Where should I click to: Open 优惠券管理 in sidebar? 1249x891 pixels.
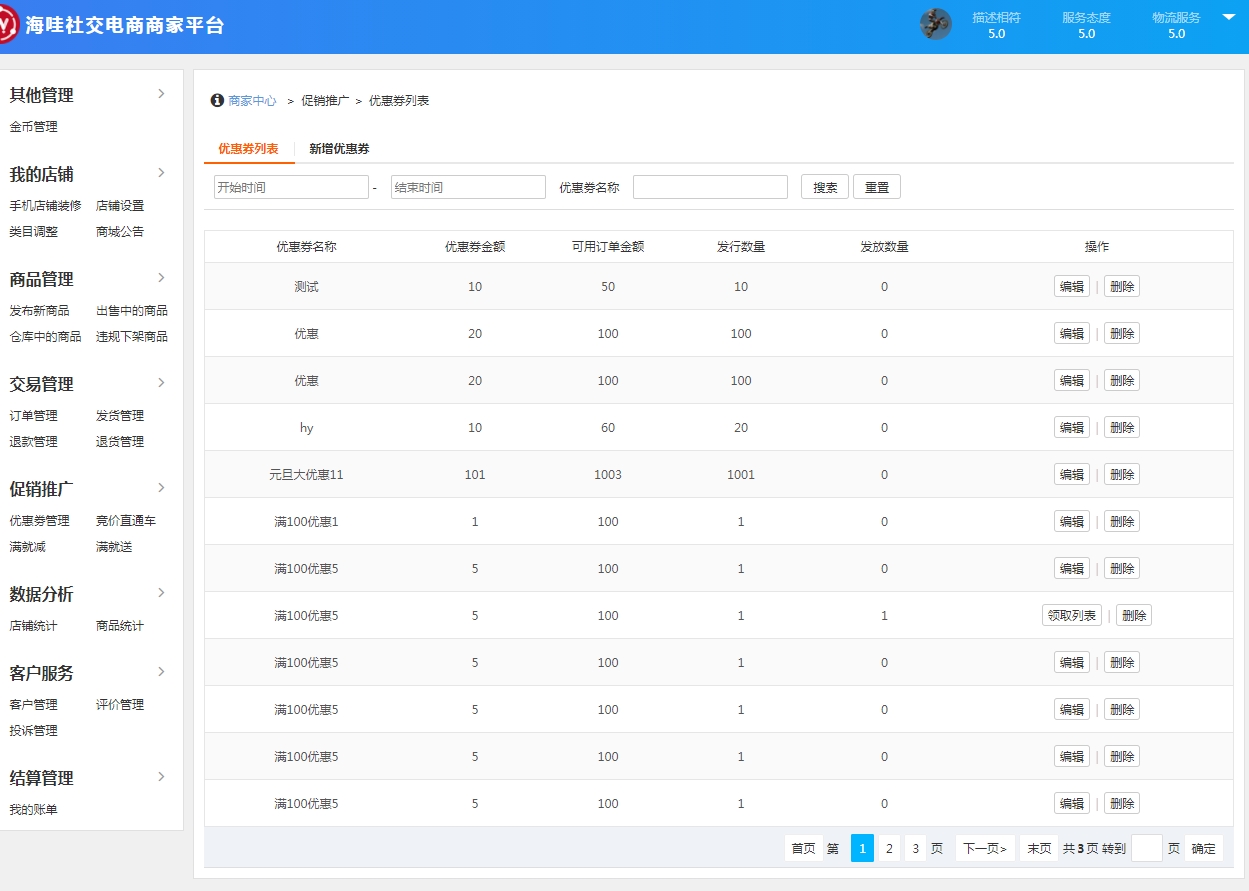tap(40, 521)
